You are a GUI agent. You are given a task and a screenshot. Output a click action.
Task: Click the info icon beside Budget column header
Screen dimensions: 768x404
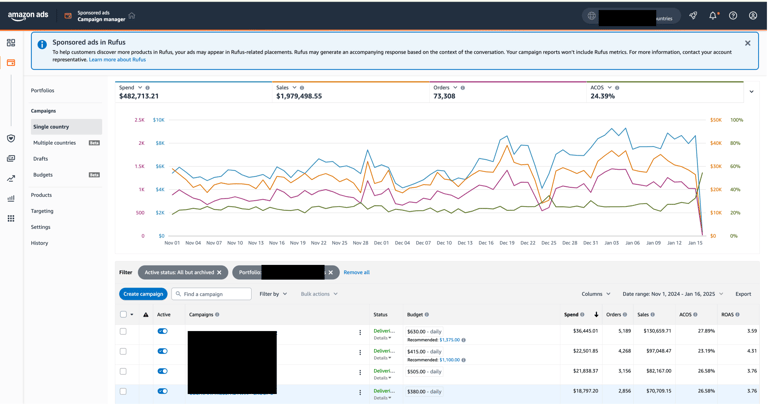coord(427,314)
